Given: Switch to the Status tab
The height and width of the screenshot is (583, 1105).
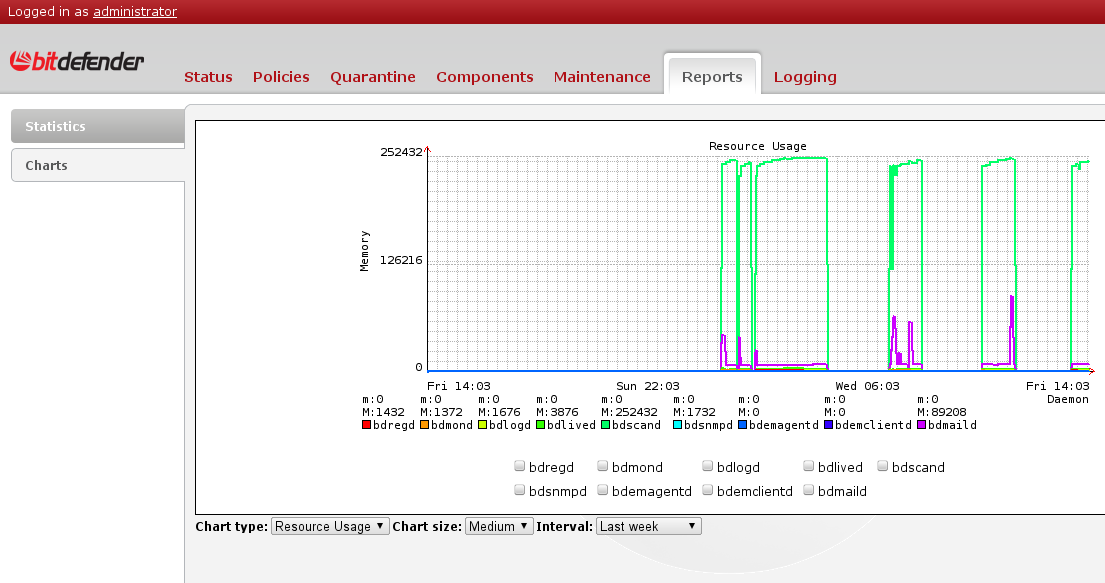Looking at the screenshot, I should 208,77.
